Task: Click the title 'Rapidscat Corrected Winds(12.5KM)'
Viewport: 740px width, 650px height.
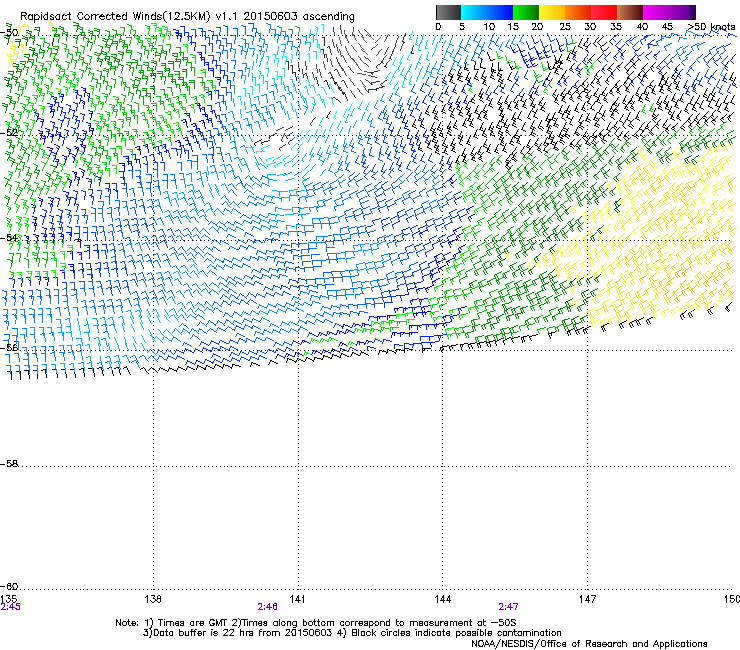Action: [115, 16]
